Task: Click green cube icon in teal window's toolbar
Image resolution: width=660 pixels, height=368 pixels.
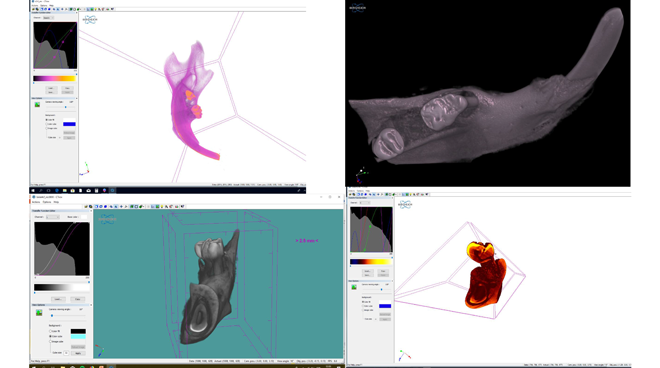Action: (131, 206)
